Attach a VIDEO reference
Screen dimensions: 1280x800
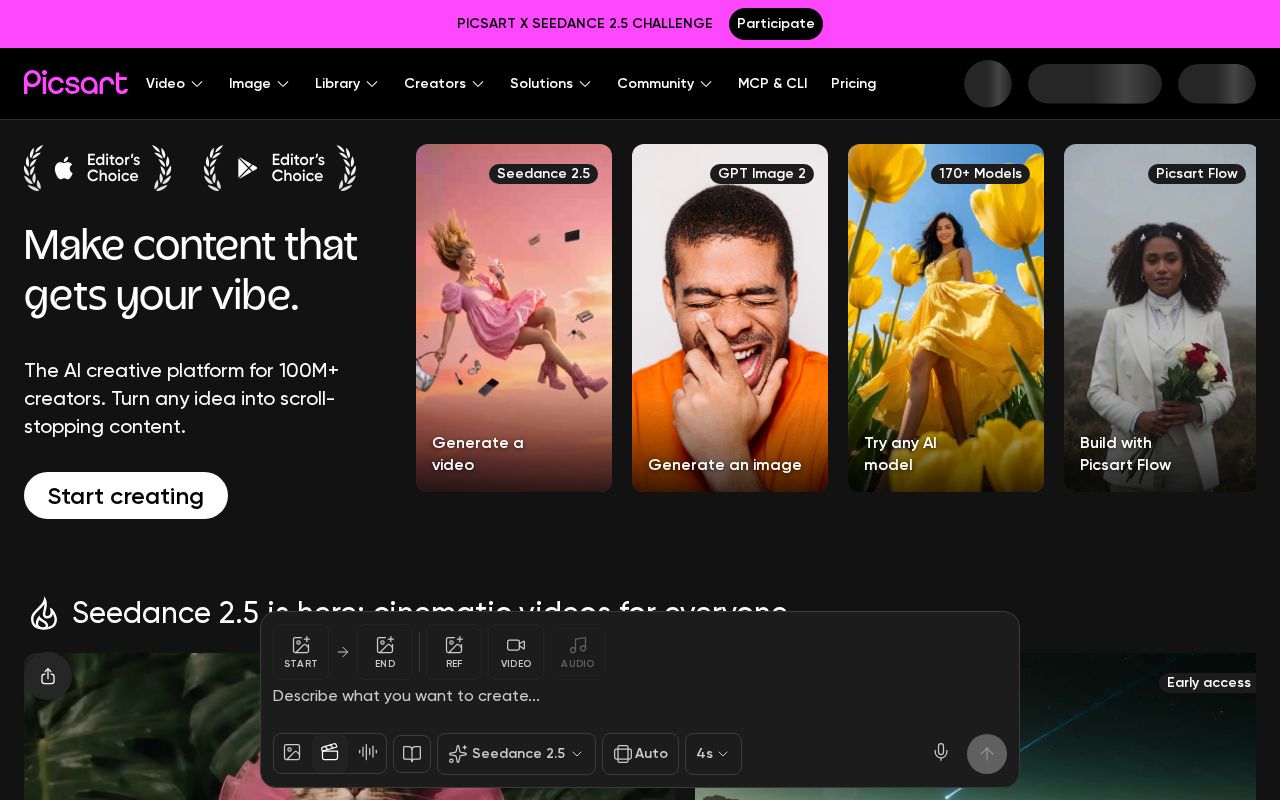[x=516, y=652]
